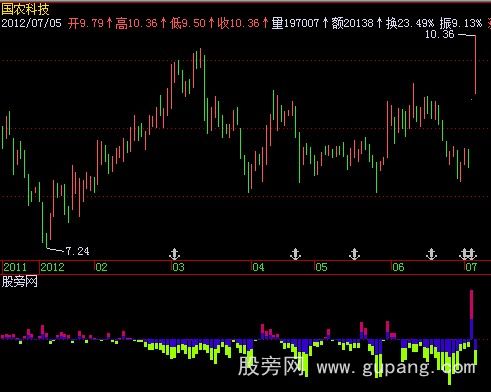Viewport: 491px width, 392px height.
Task: Jump to the 2011 timeline label
Action: point(15,267)
